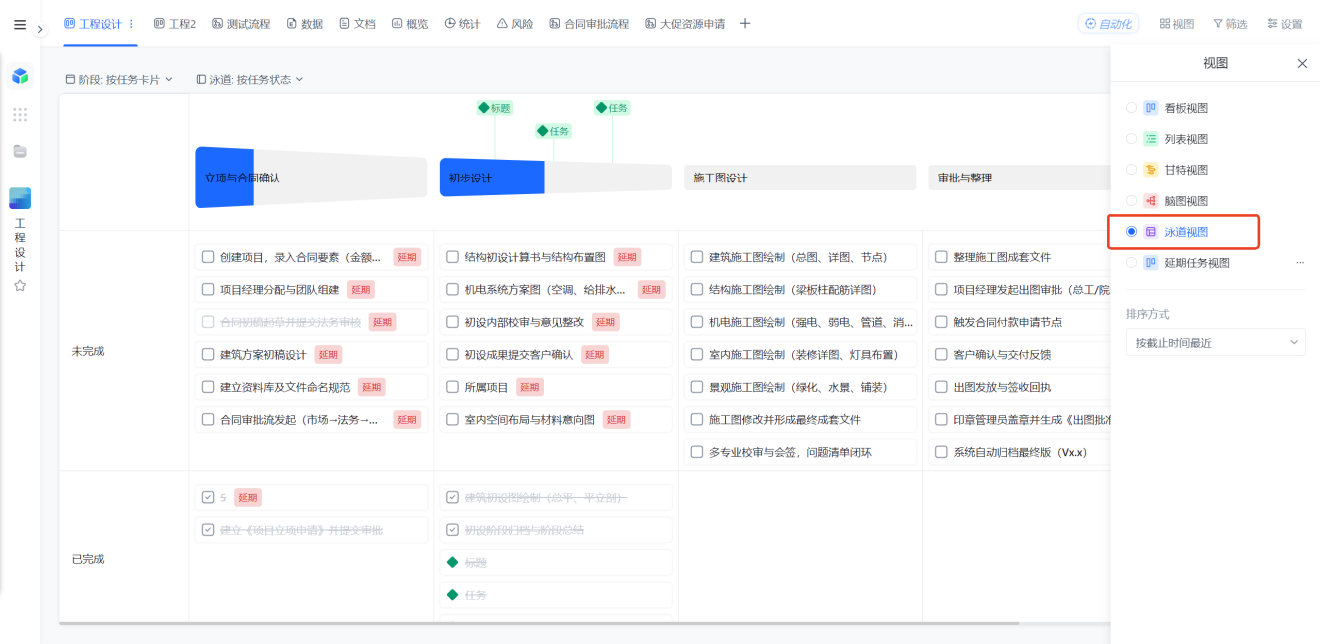Click the completed 标题 milestone diamond icon
This screenshot has width=1320, height=644.
click(453, 563)
